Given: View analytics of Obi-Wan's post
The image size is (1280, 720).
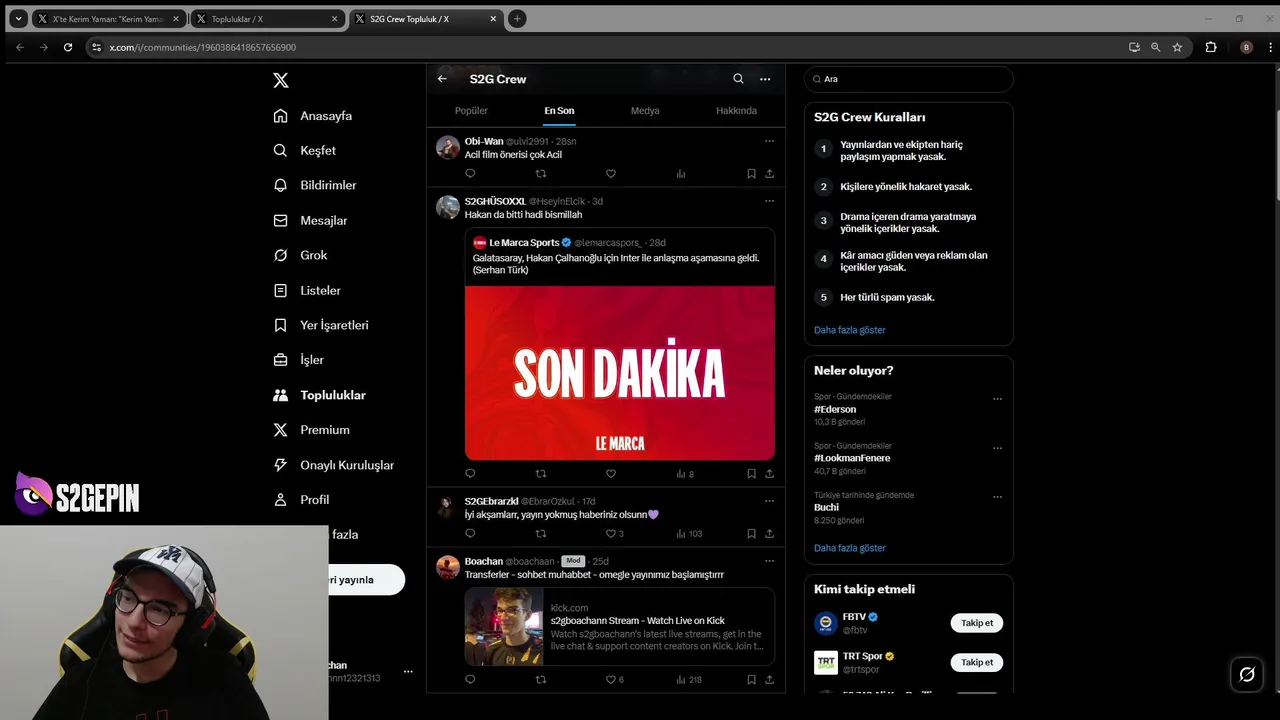Looking at the screenshot, I should pyautogui.click(x=681, y=173).
